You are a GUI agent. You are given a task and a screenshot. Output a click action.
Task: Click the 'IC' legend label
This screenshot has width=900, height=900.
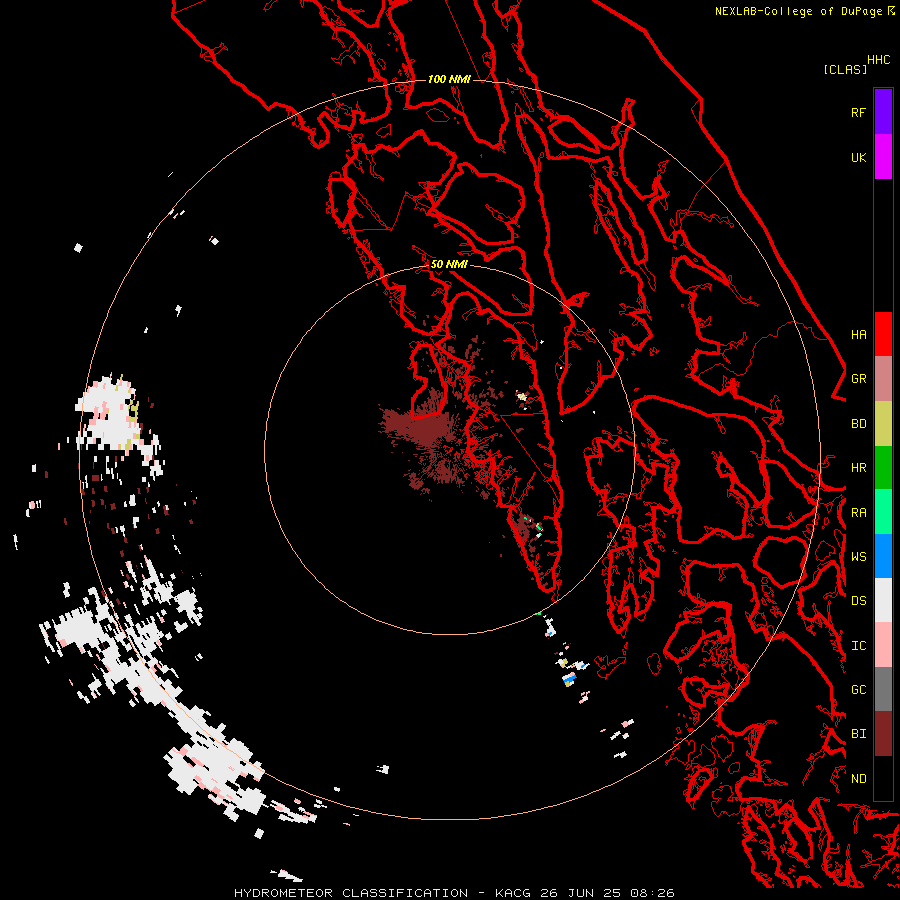pyautogui.click(x=858, y=646)
